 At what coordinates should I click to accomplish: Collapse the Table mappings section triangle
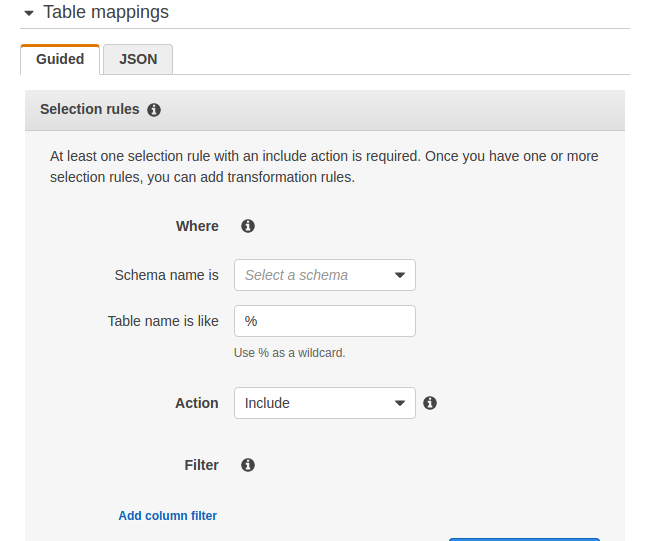pyautogui.click(x=28, y=13)
